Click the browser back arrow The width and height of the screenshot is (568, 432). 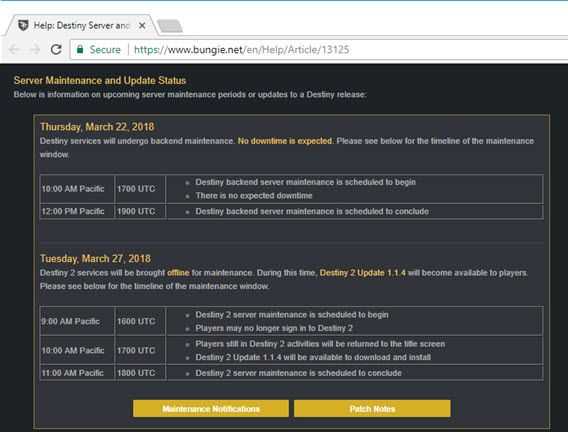[14, 49]
